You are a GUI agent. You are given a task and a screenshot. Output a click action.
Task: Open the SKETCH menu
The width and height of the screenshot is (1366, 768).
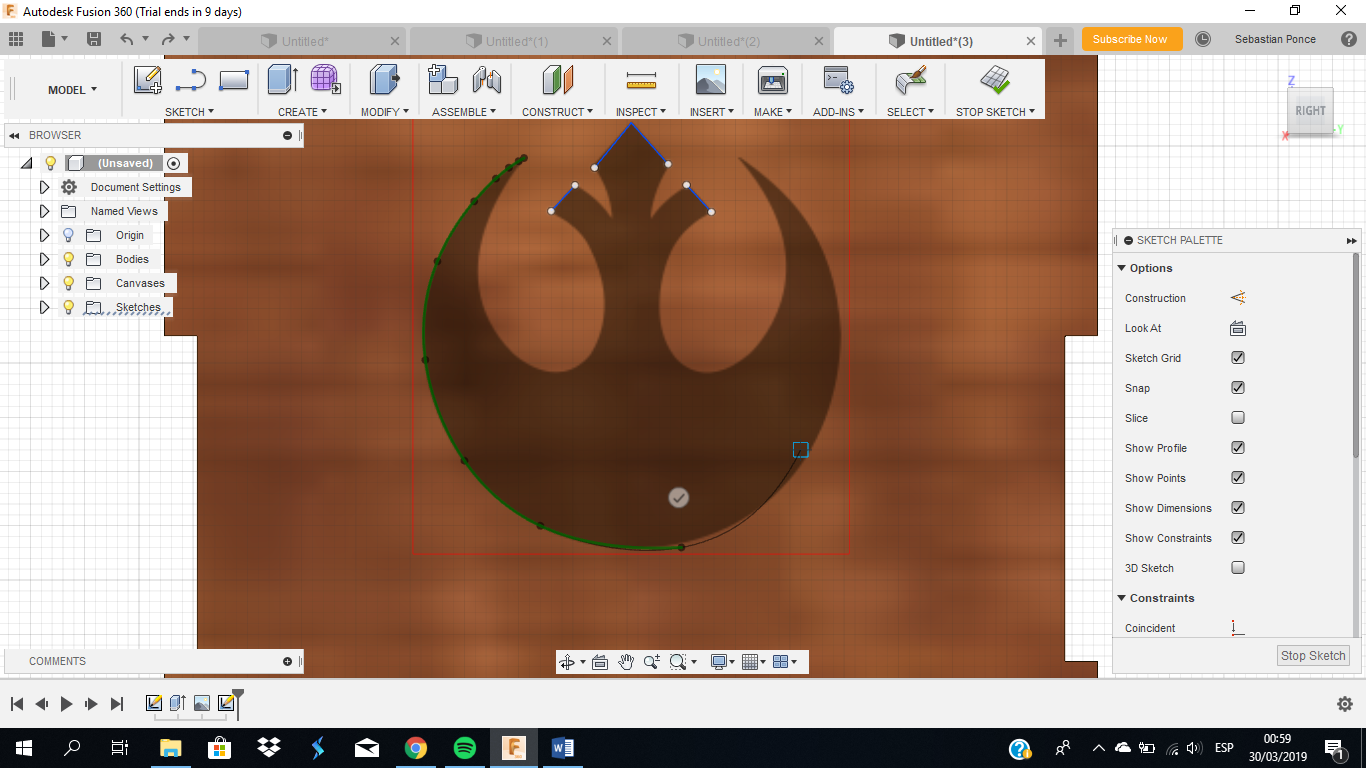click(190, 112)
